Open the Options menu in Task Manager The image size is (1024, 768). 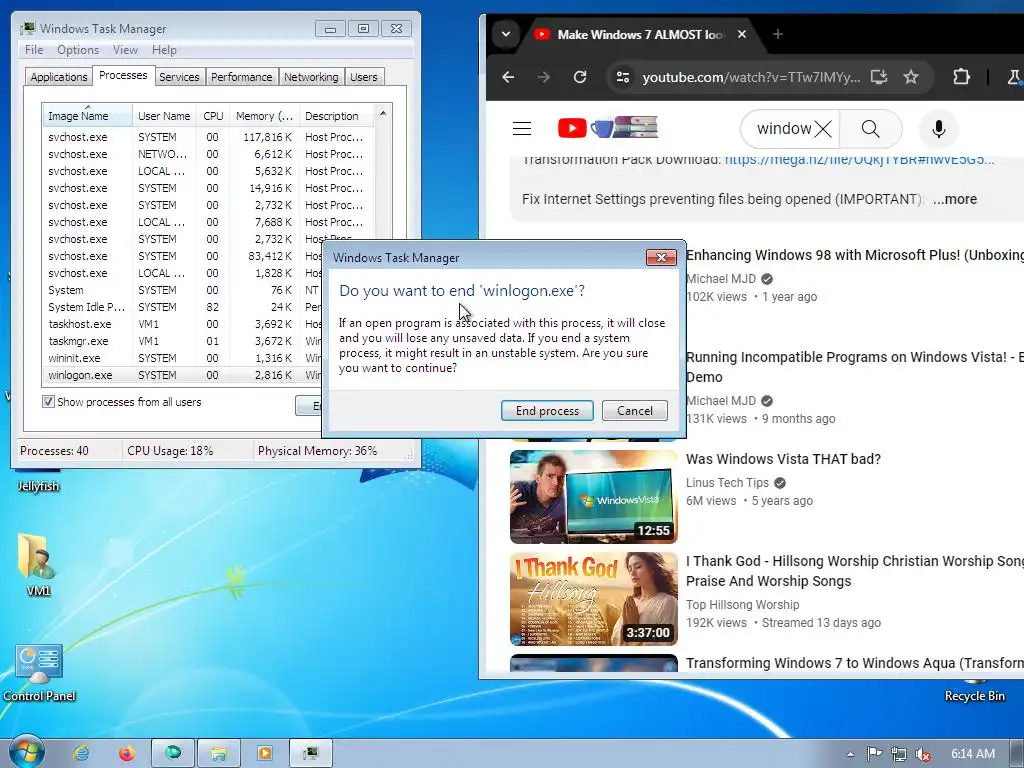(78, 50)
